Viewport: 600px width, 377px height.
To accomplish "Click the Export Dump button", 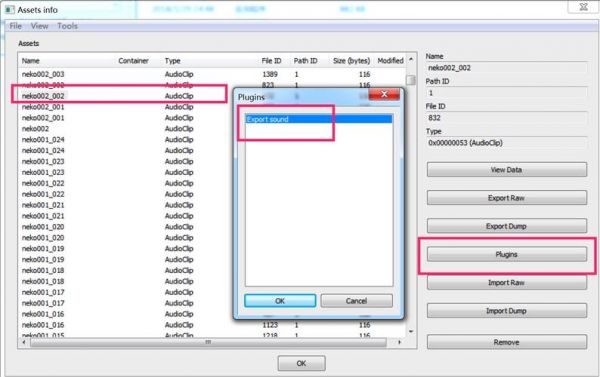I will [x=507, y=226].
